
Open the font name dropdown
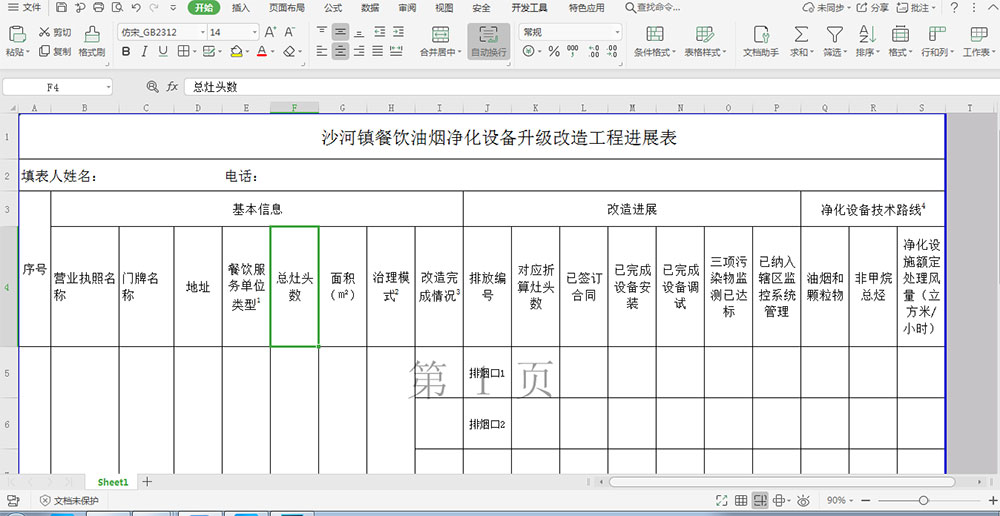tap(201, 32)
